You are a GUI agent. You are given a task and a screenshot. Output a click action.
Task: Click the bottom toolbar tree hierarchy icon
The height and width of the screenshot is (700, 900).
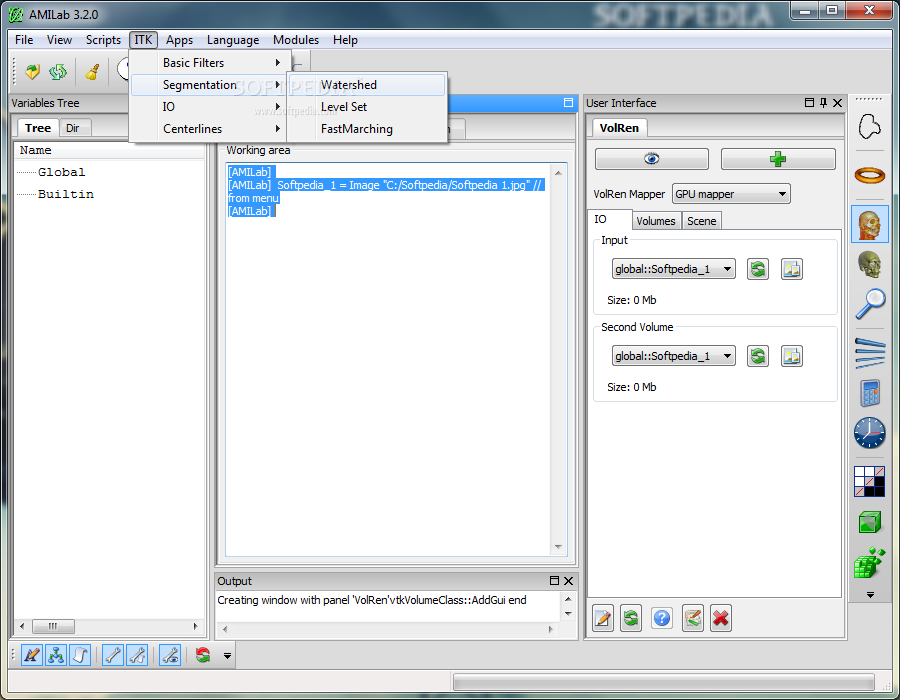(x=56, y=655)
